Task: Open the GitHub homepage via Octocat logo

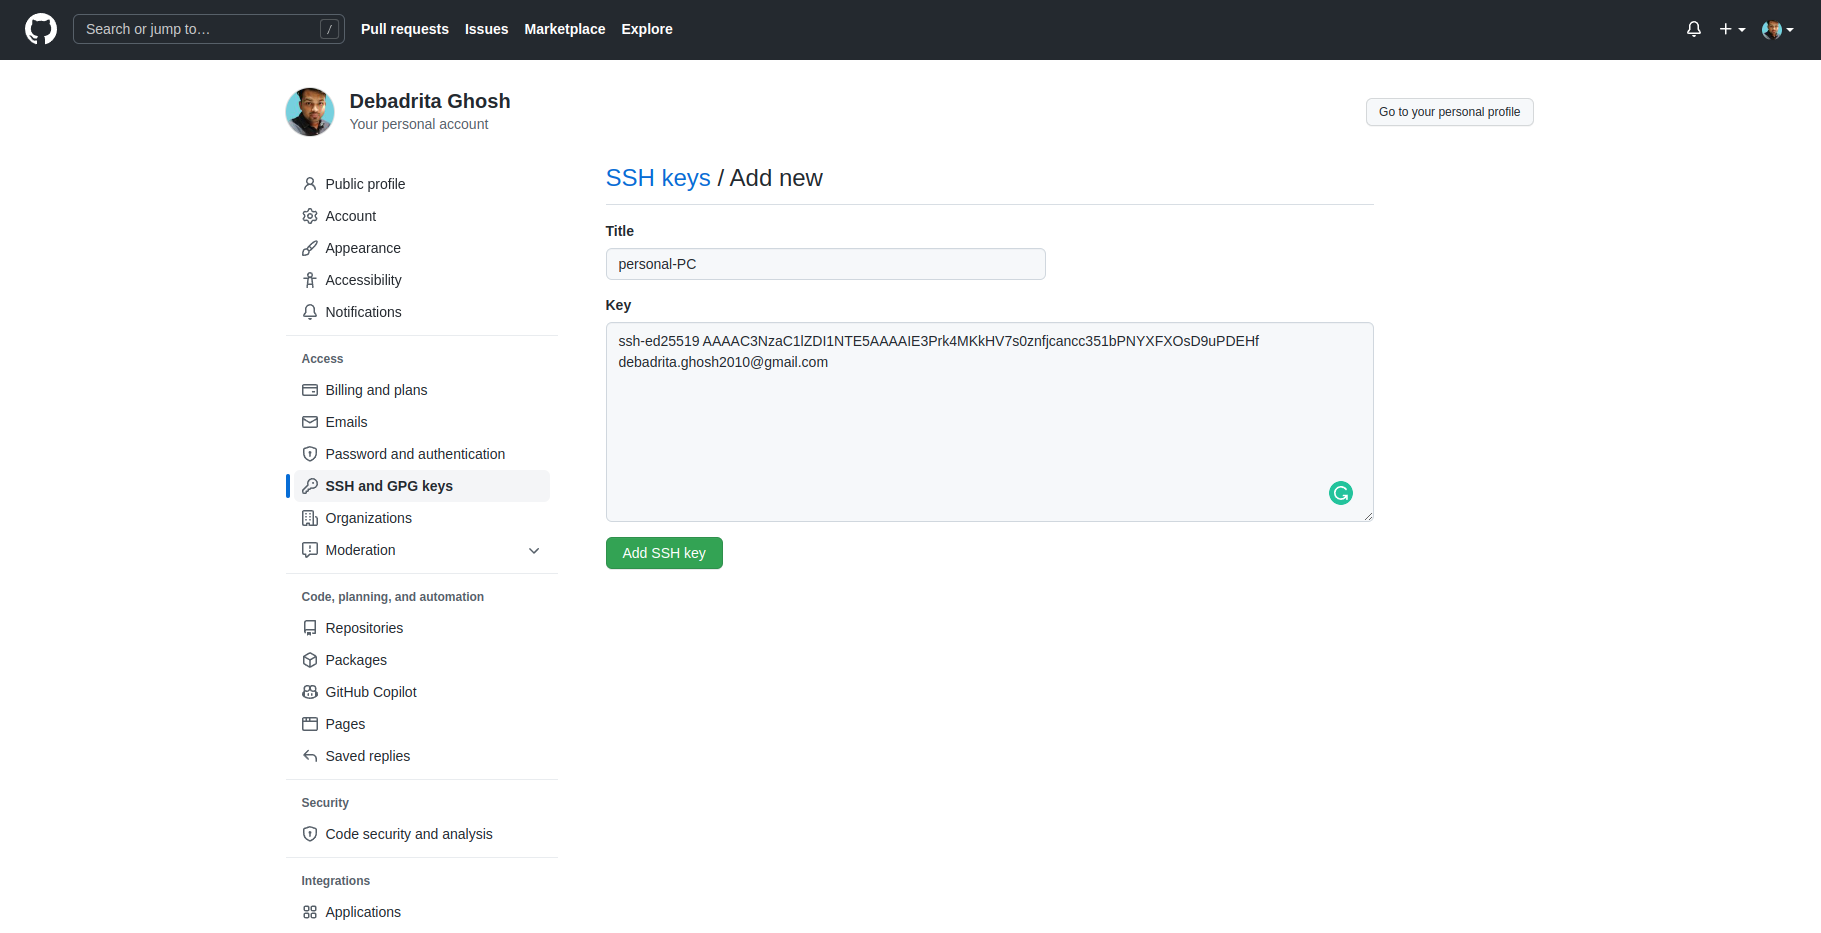Action: (x=41, y=29)
